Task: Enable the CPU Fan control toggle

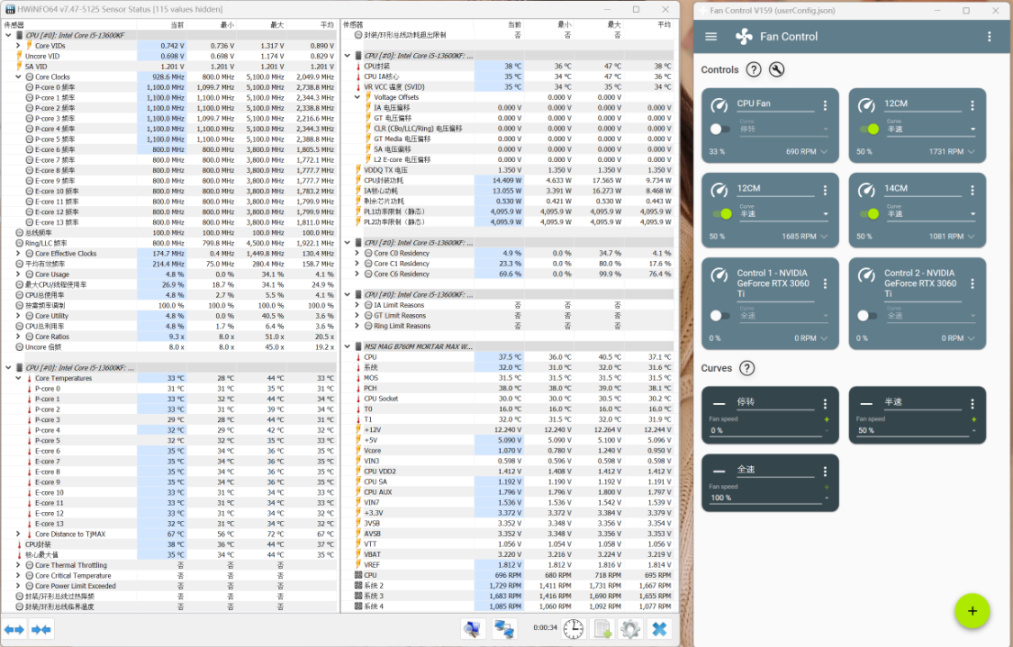Action: [x=720, y=129]
